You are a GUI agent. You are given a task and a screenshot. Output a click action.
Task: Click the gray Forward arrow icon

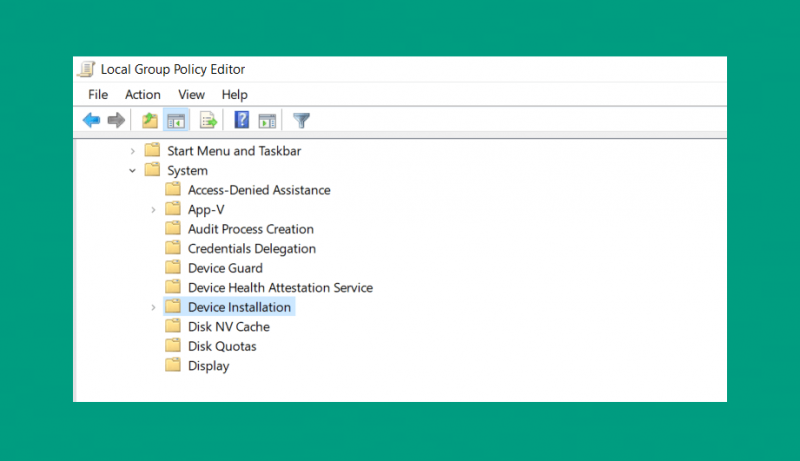pyautogui.click(x=116, y=121)
